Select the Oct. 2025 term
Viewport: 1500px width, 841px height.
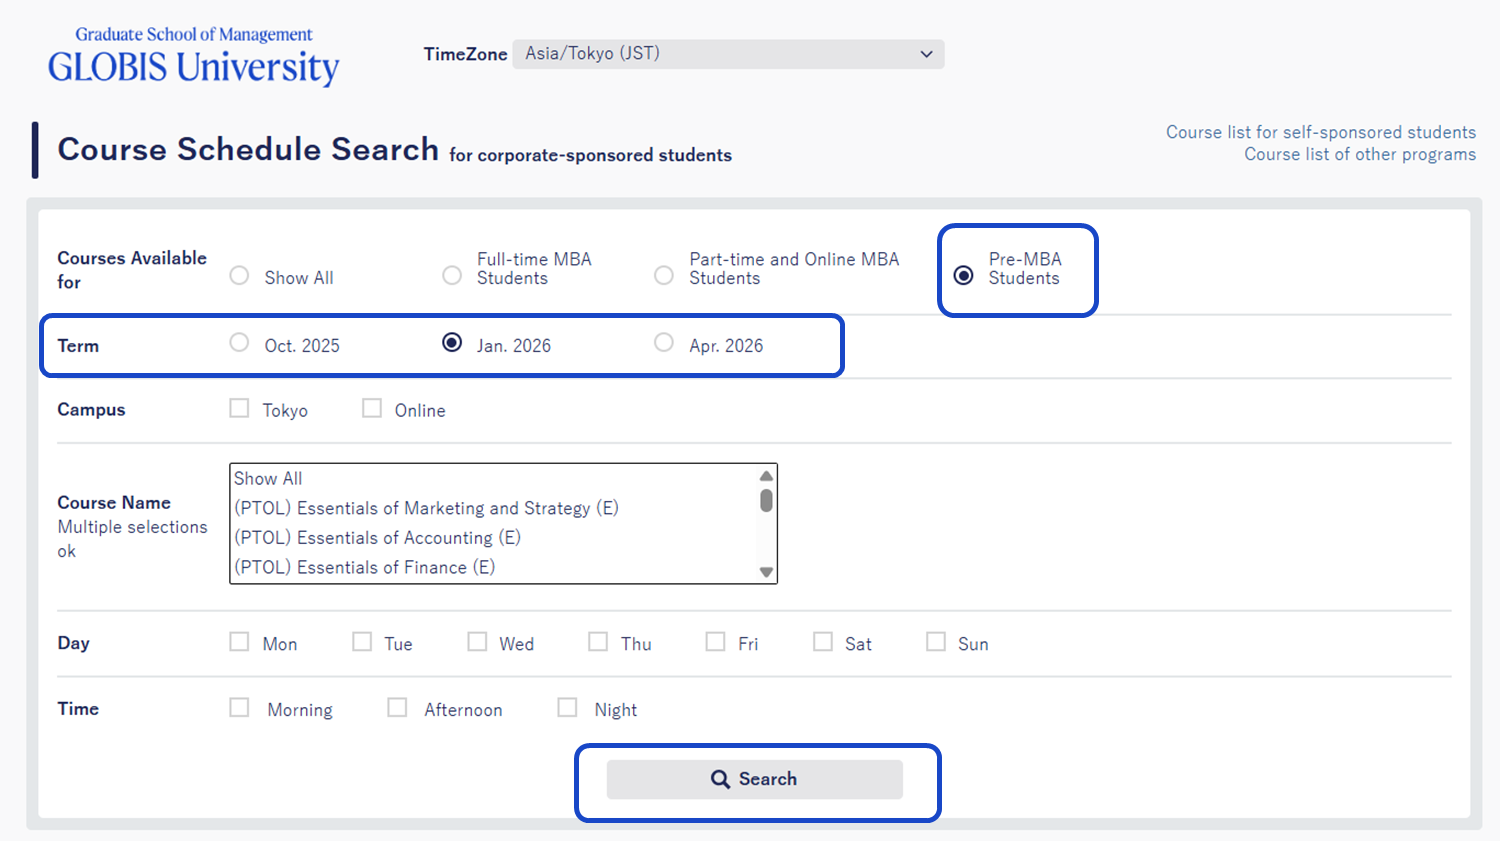(239, 343)
